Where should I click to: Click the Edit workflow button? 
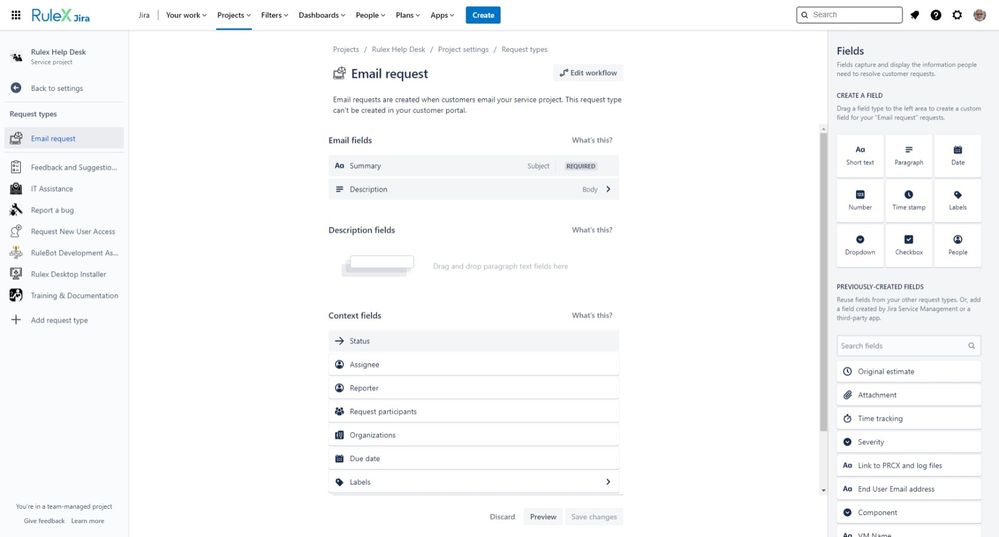(x=588, y=73)
